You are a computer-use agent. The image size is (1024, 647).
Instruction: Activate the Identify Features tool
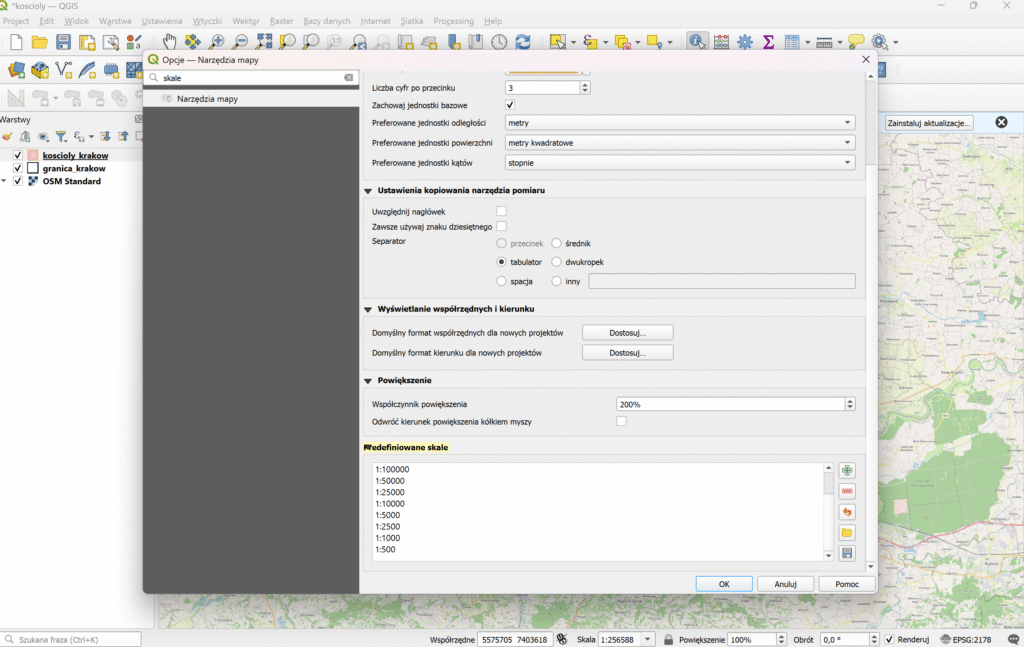coord(697,41)
